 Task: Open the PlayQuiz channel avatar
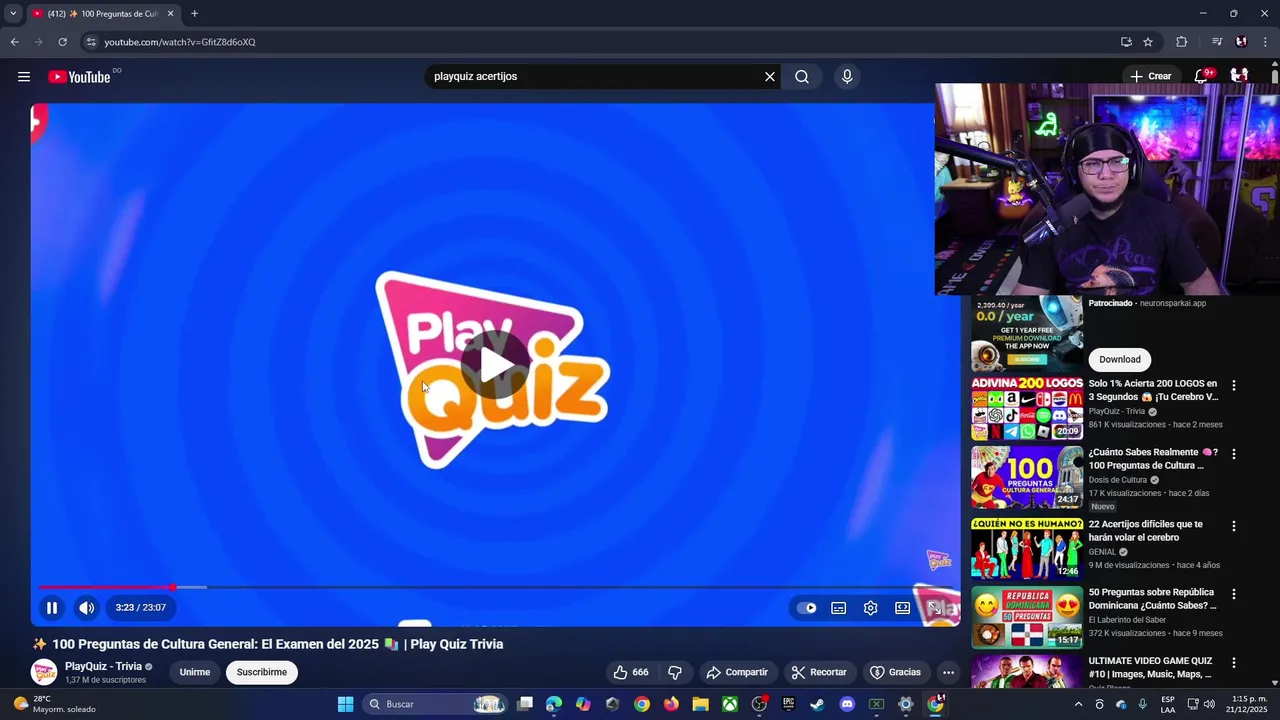point(44,673)
